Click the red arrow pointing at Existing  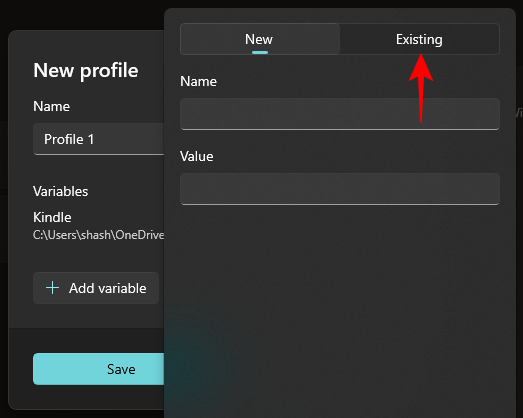(421, 88)
